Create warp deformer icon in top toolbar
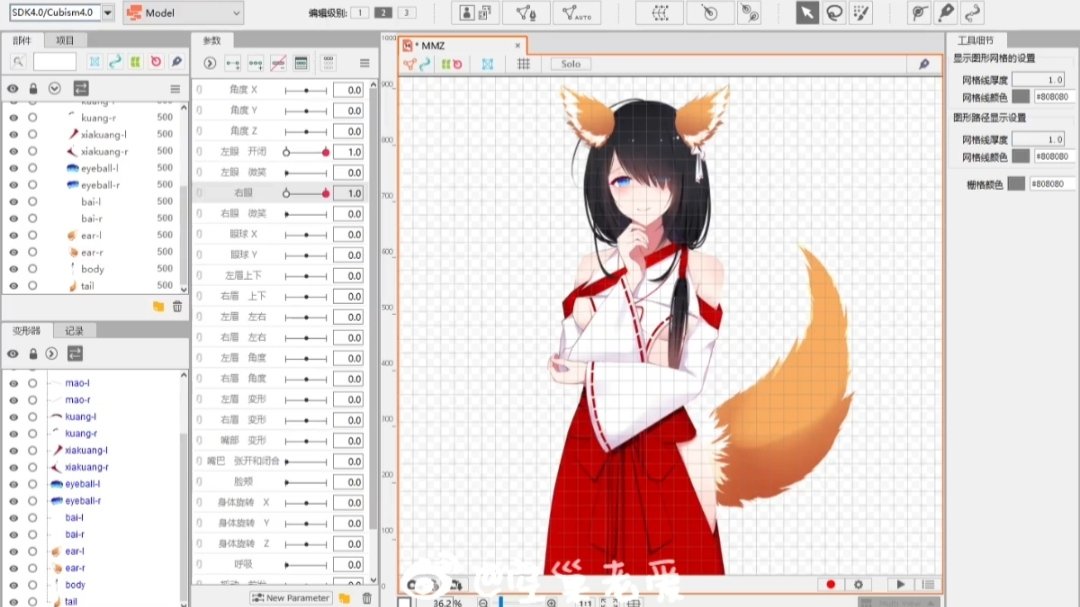Image resolution: width=1080 pixels, height=607 pixels. pos(660,13)
